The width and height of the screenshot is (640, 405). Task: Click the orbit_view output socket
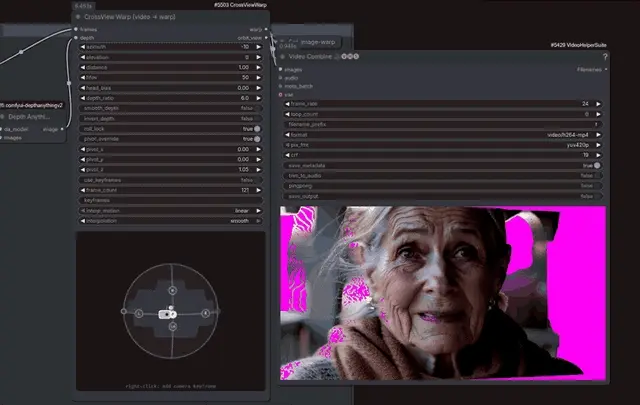[266, 38]
